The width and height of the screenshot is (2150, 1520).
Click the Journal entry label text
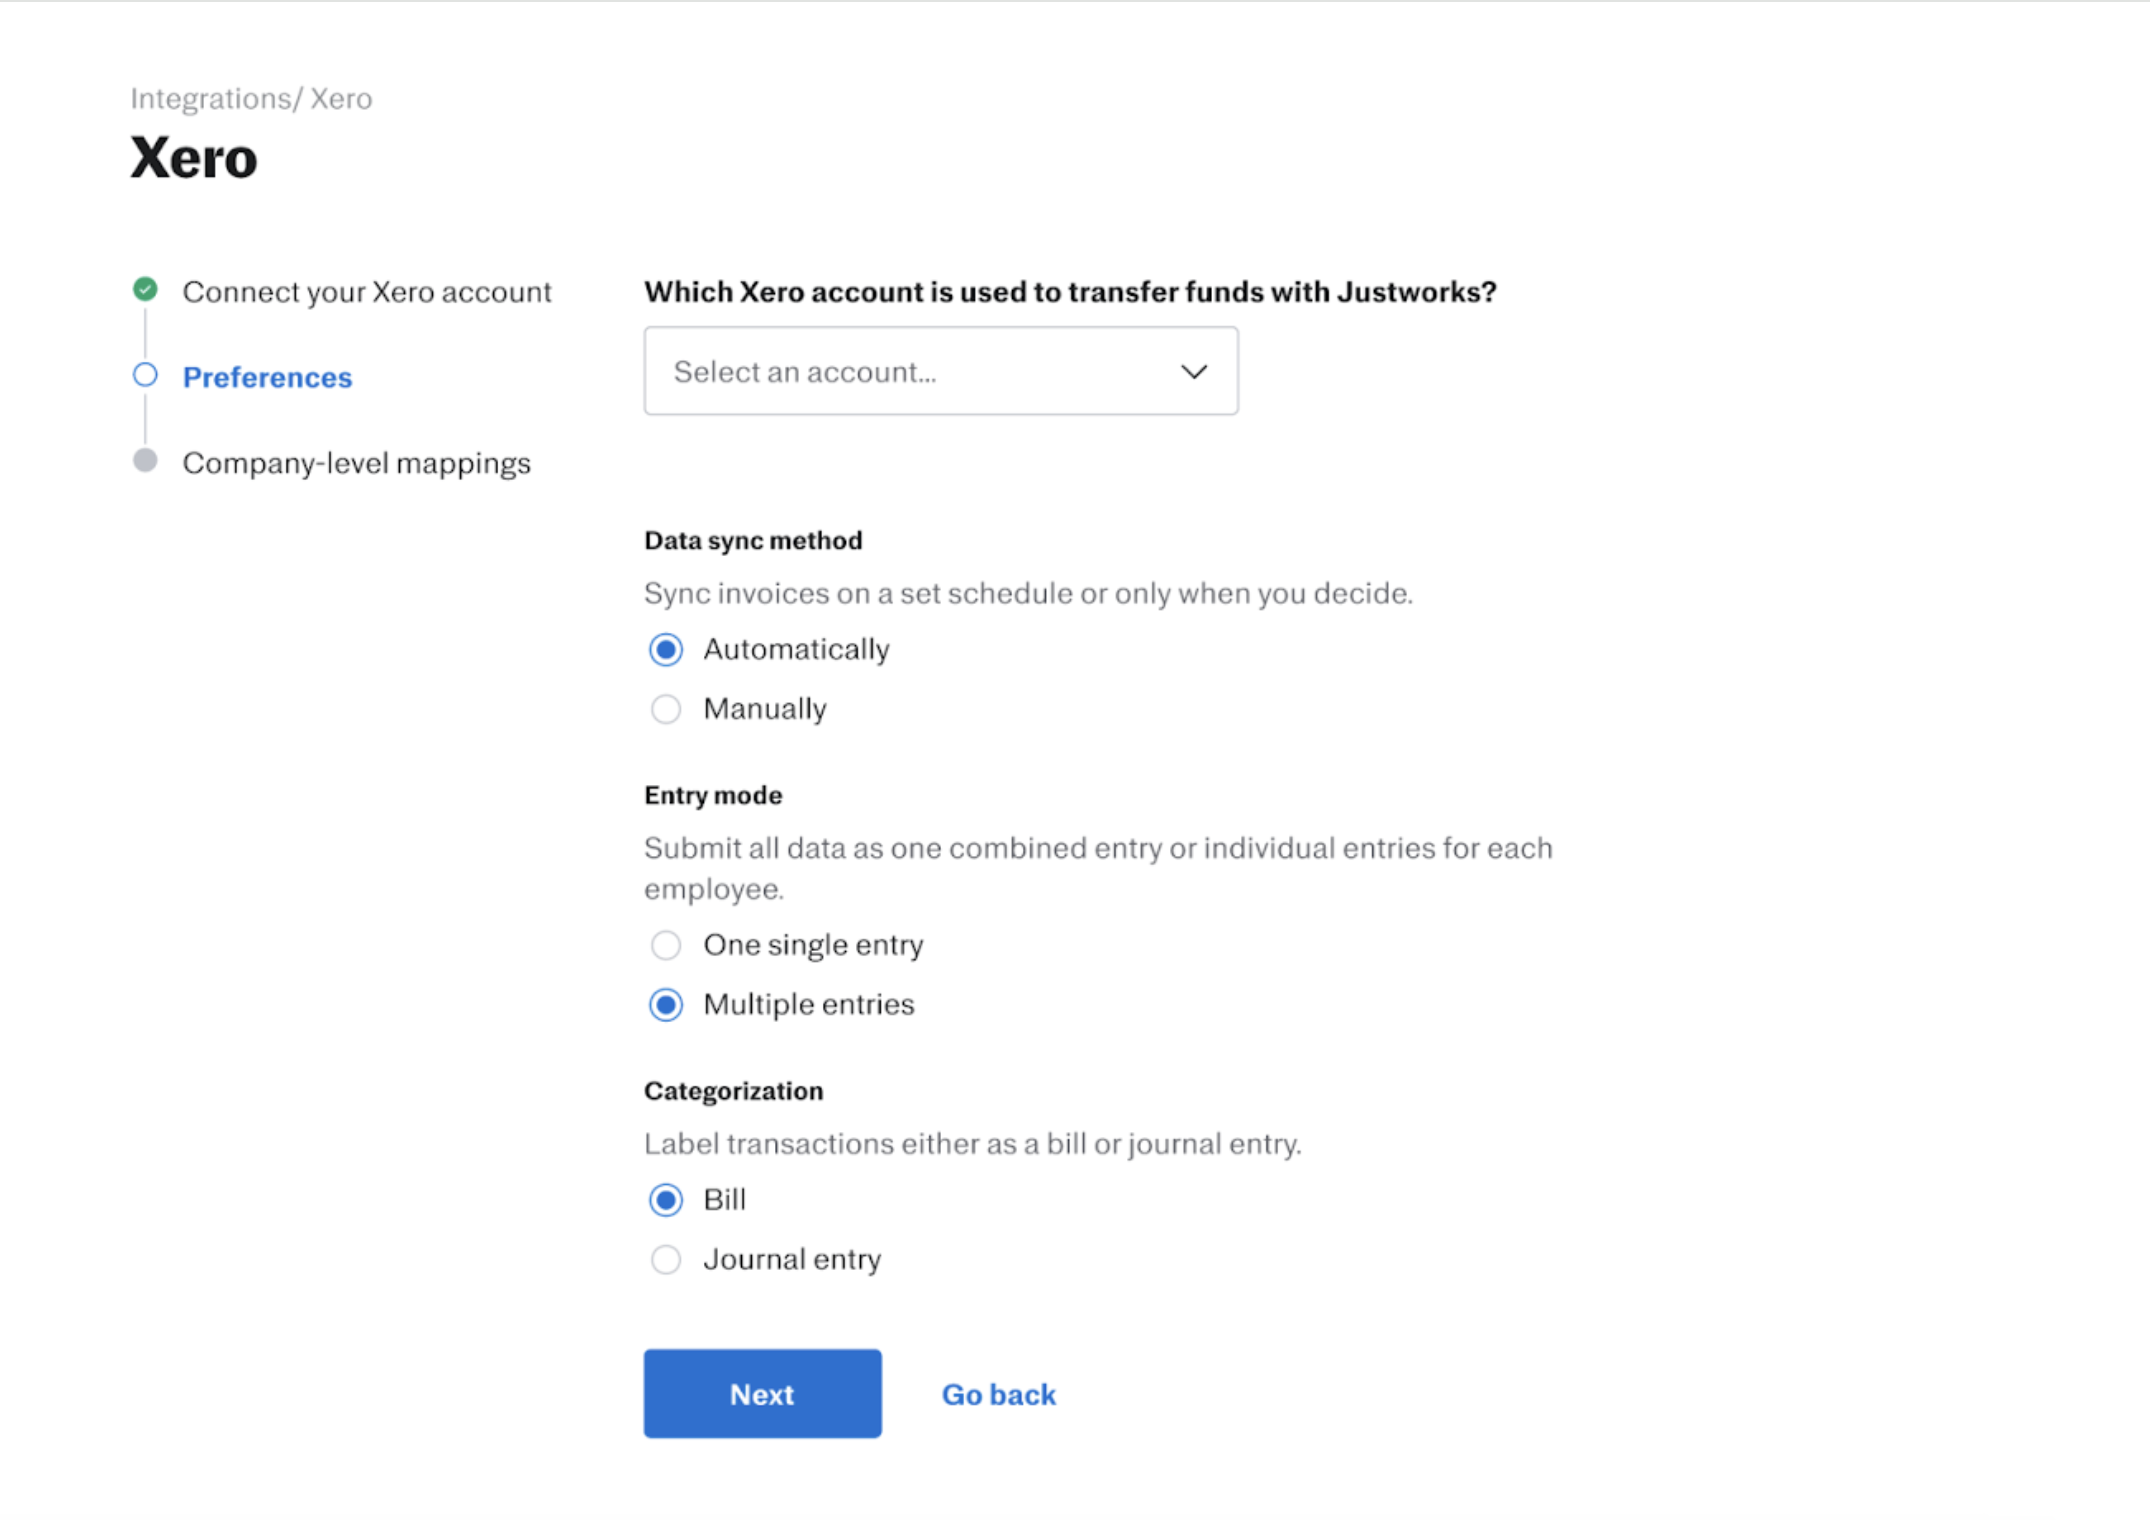coord(791,1259)
